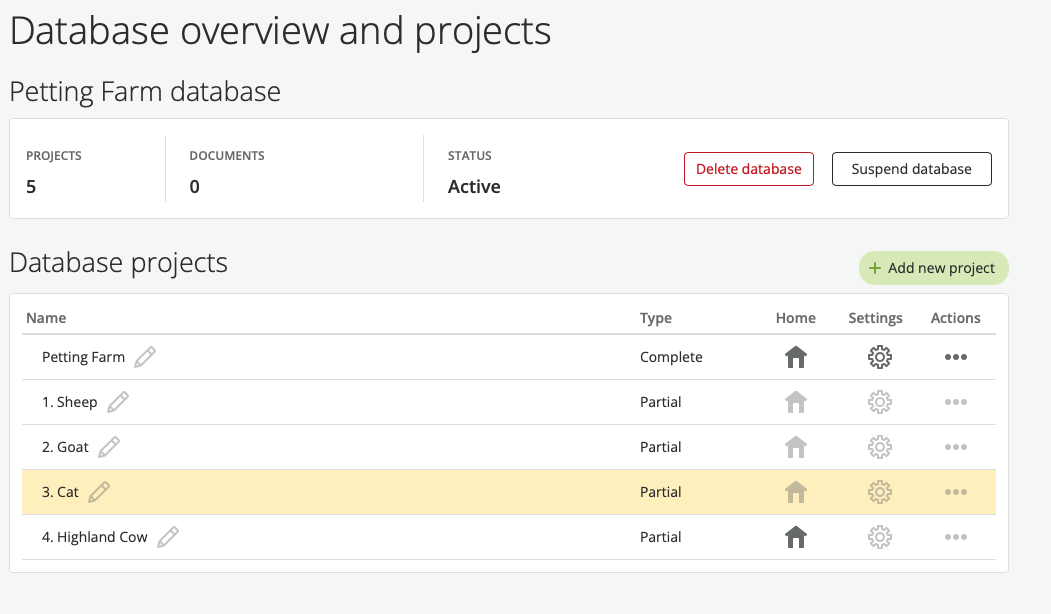Suspend the Petting Farm database
Viewport: 1051px width, 614px height.
912,169
